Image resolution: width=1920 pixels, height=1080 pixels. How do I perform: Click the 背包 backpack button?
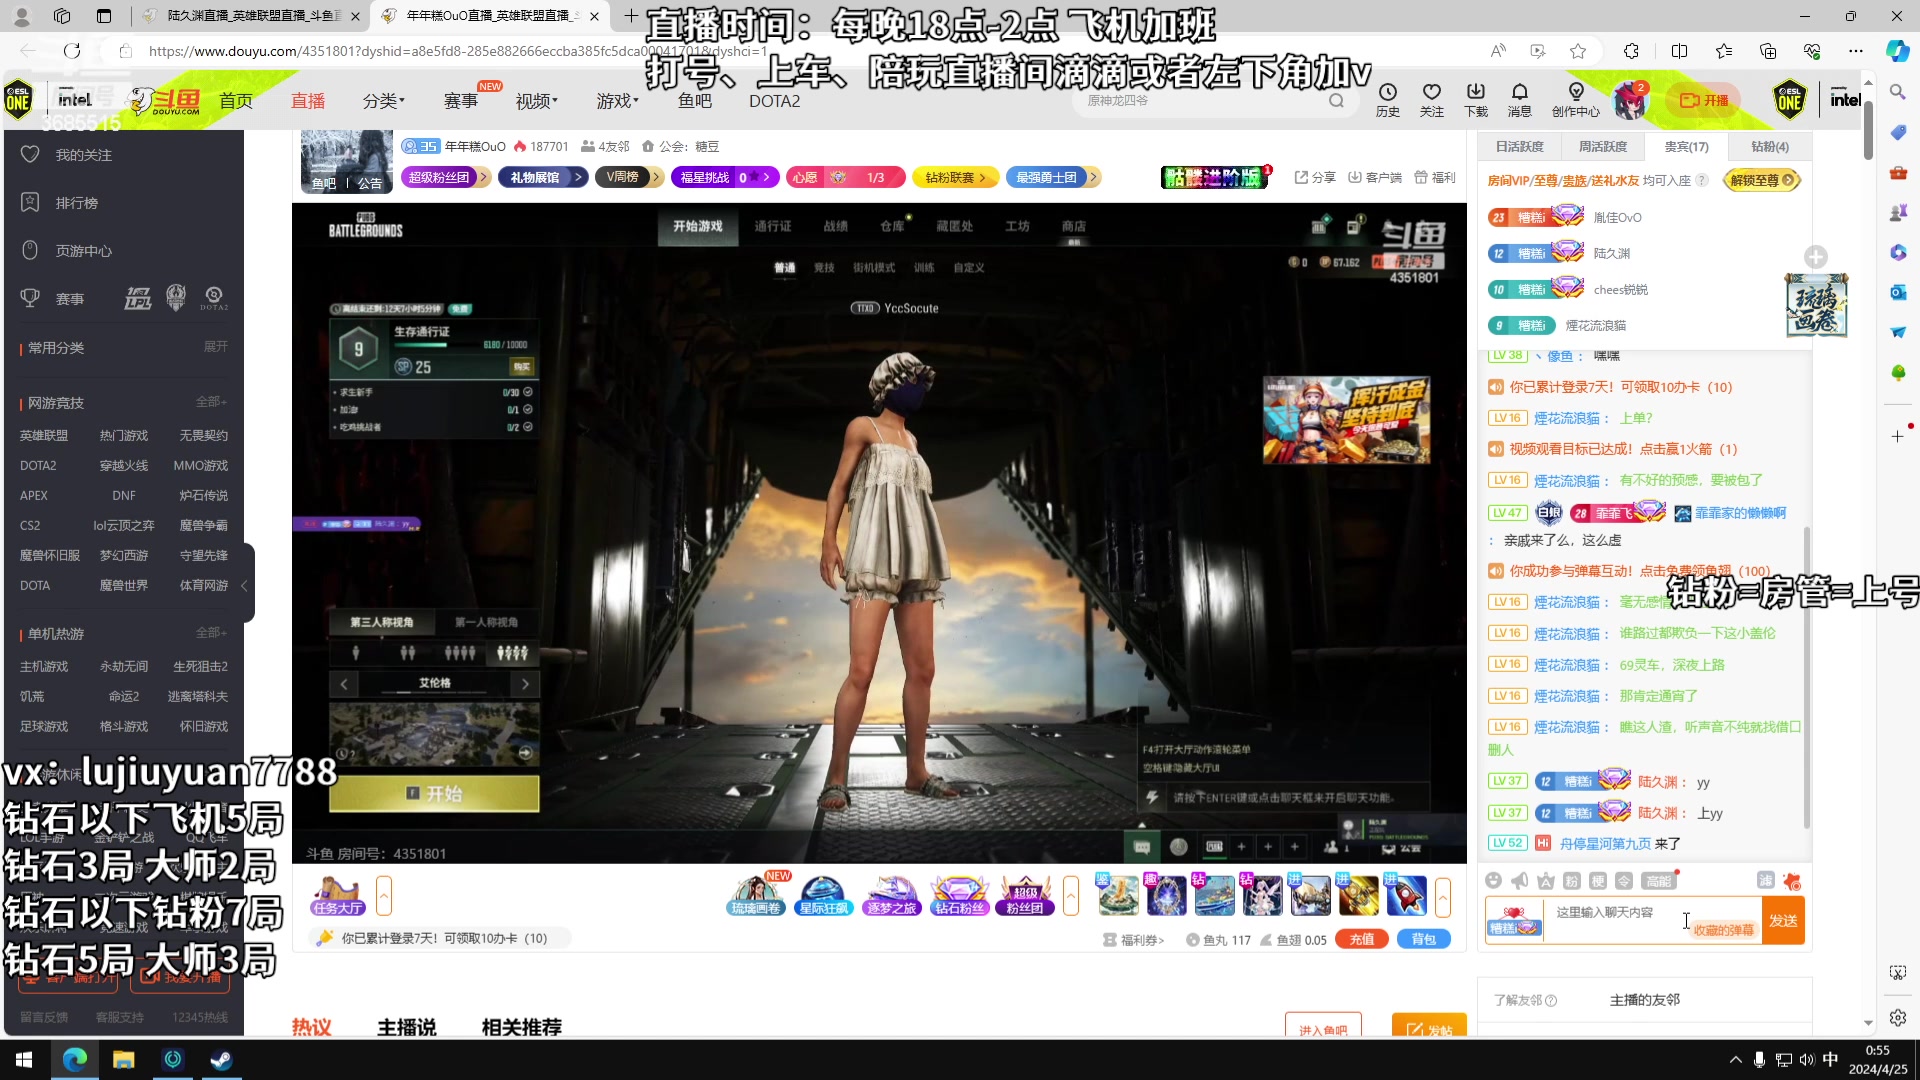tap(1424, 939)
